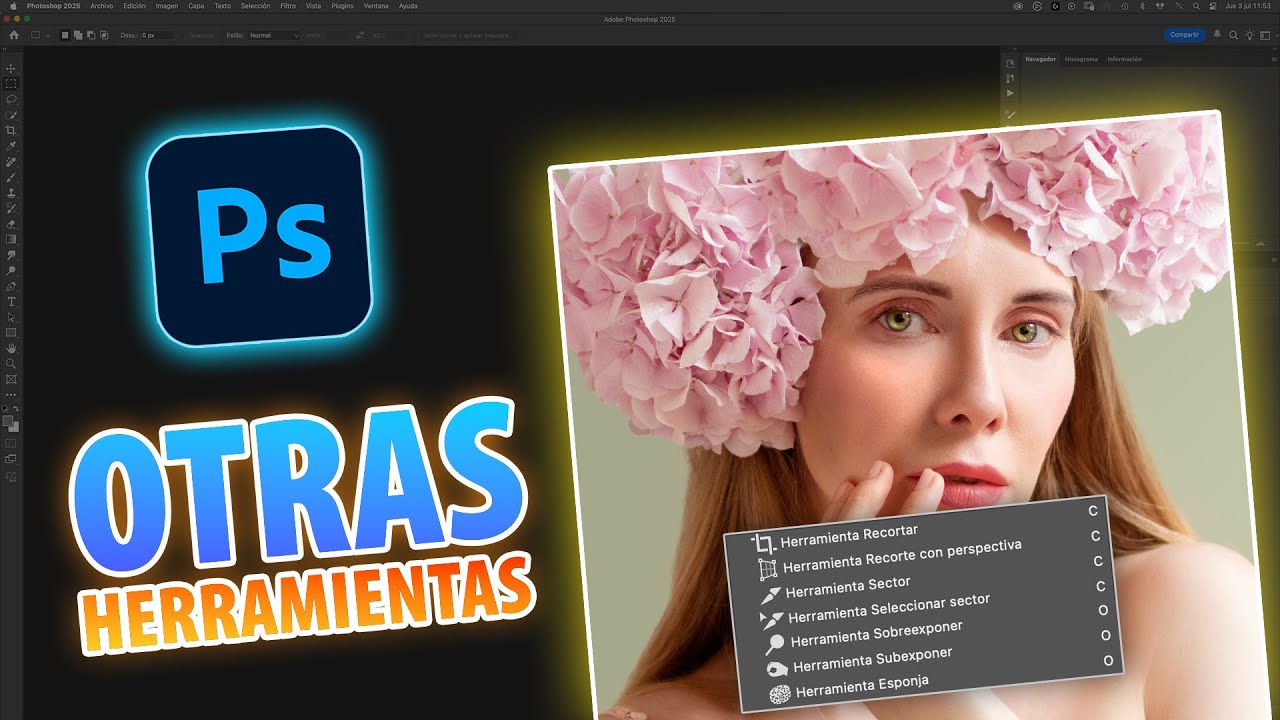Open the Capa menu
The width and height of the screenshot is (1280, 720).
point(196,6)
